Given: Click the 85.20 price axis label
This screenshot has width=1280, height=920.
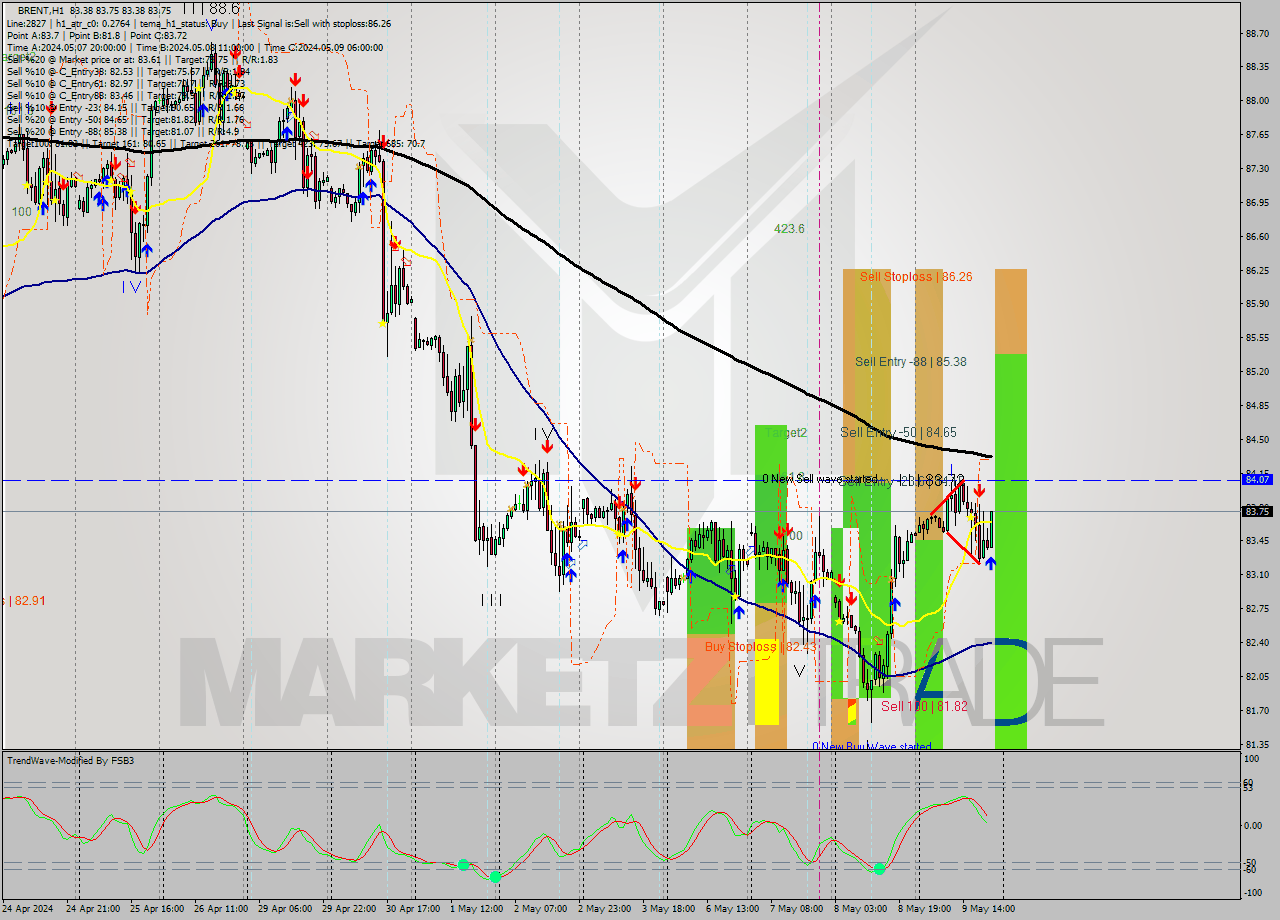Looking at the screenshot, I should [x=1258, y=371].
